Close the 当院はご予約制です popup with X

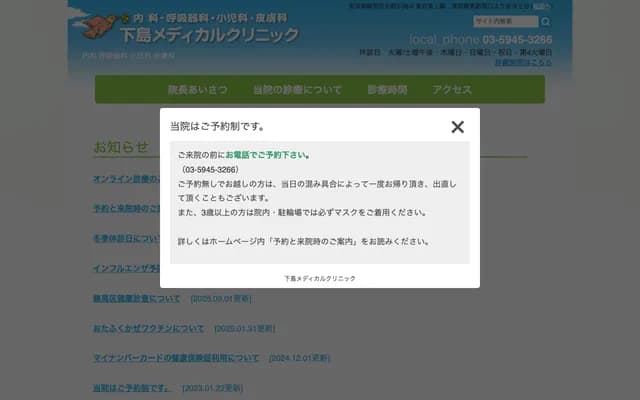click(458, 127)
